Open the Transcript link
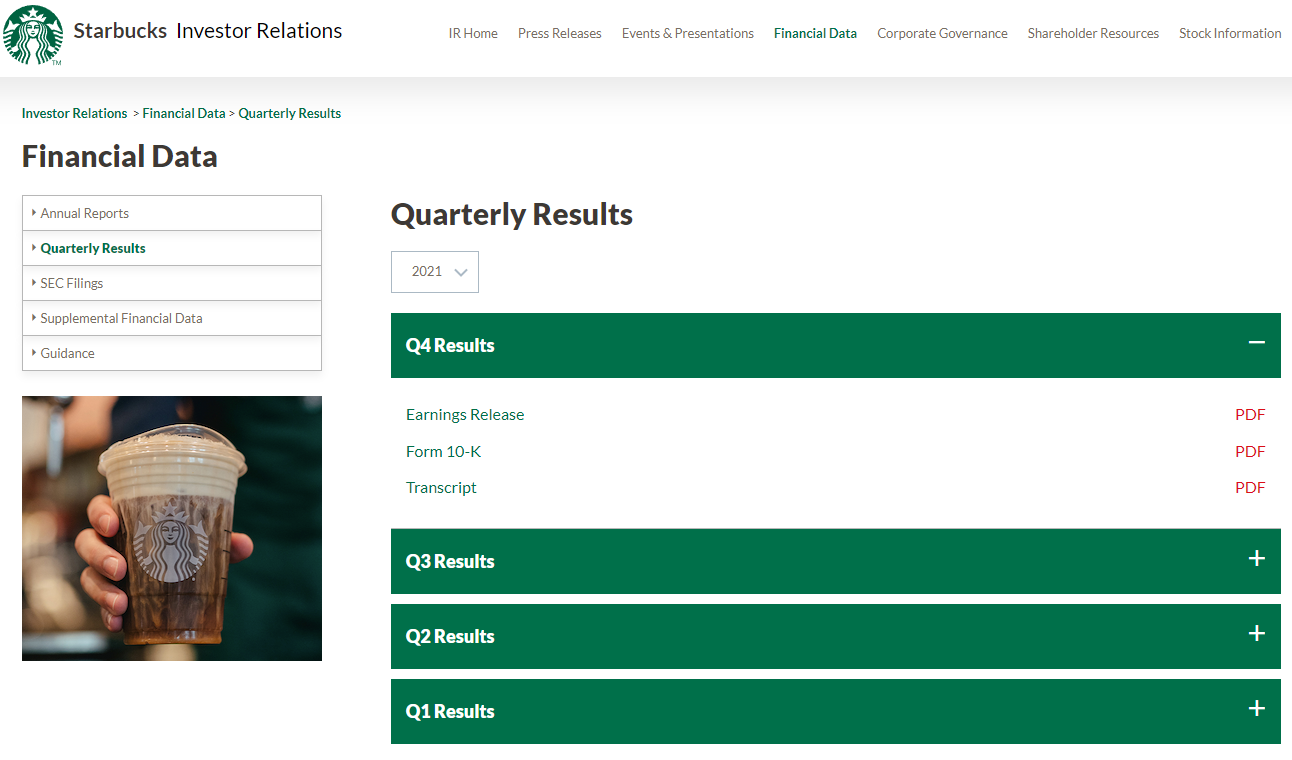 point(441,487)
